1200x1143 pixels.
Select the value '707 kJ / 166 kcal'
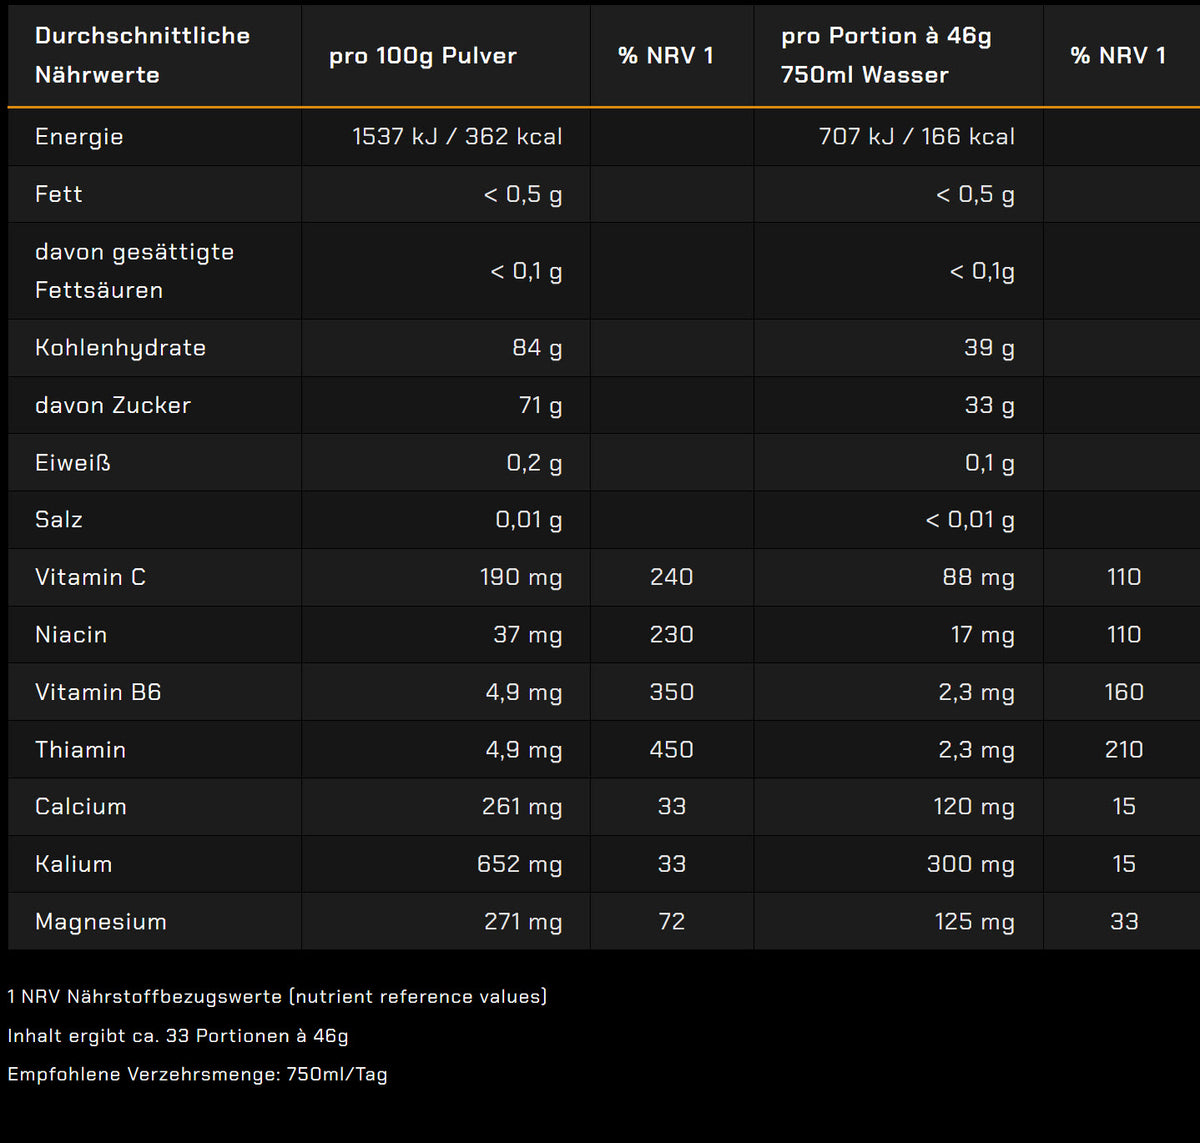click(917, 137)
